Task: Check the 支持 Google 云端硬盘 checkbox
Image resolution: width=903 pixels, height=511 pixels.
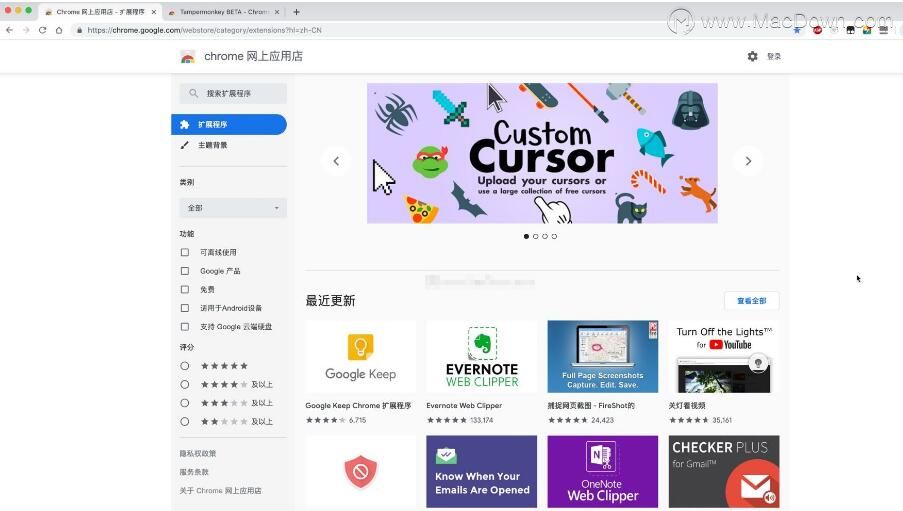Action: click(x=185, y=327)
